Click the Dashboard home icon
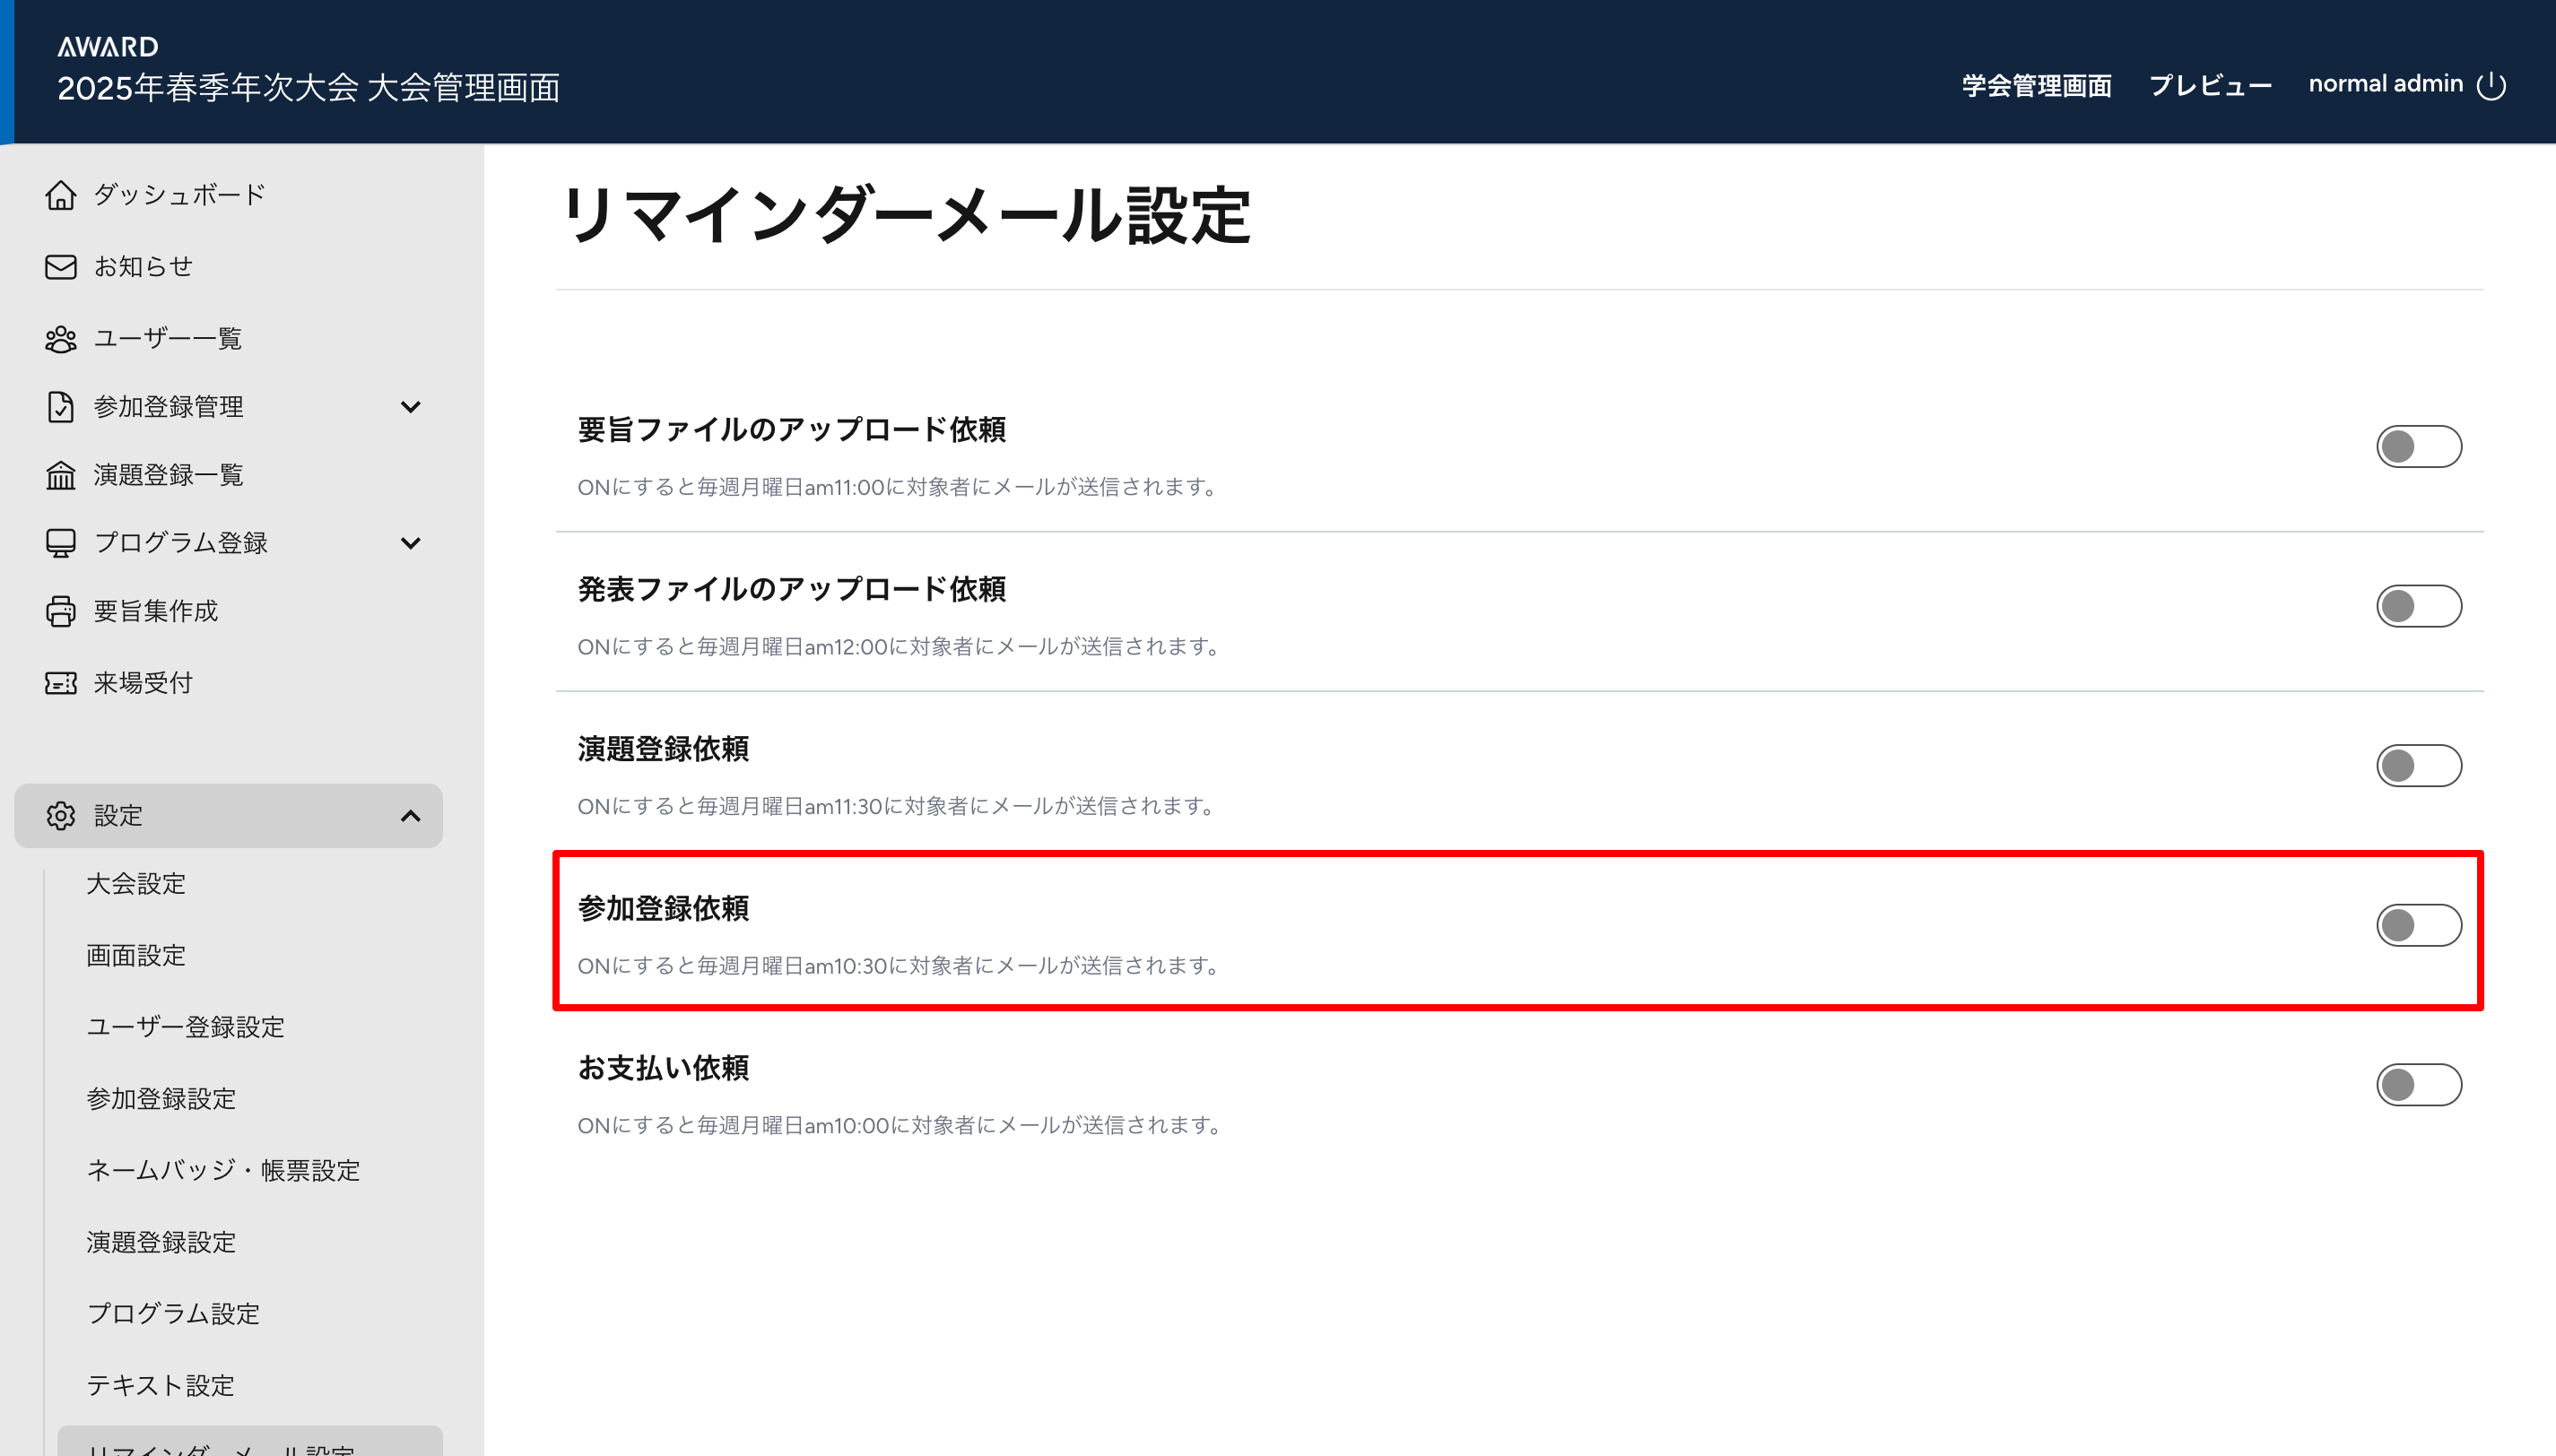Viewport: 2556px width, 1456px height. click(60, 195)
